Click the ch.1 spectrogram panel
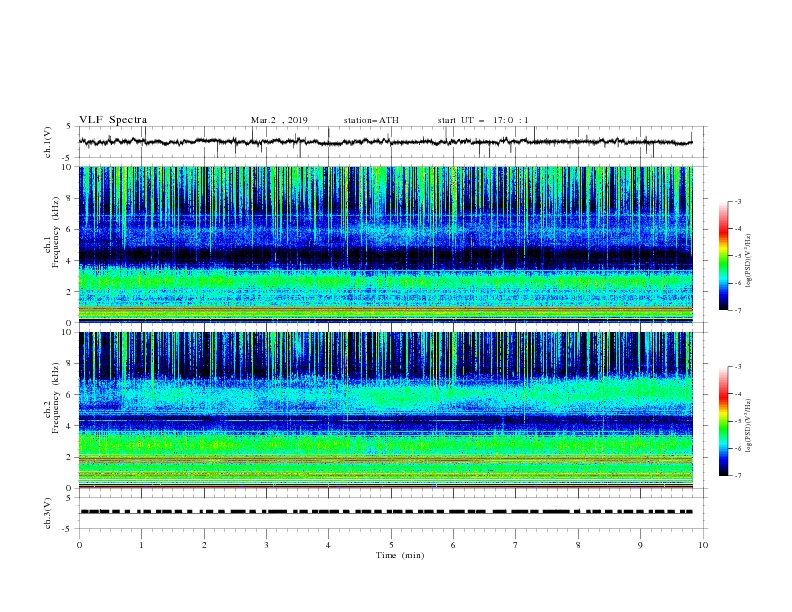 pos(386,244)
